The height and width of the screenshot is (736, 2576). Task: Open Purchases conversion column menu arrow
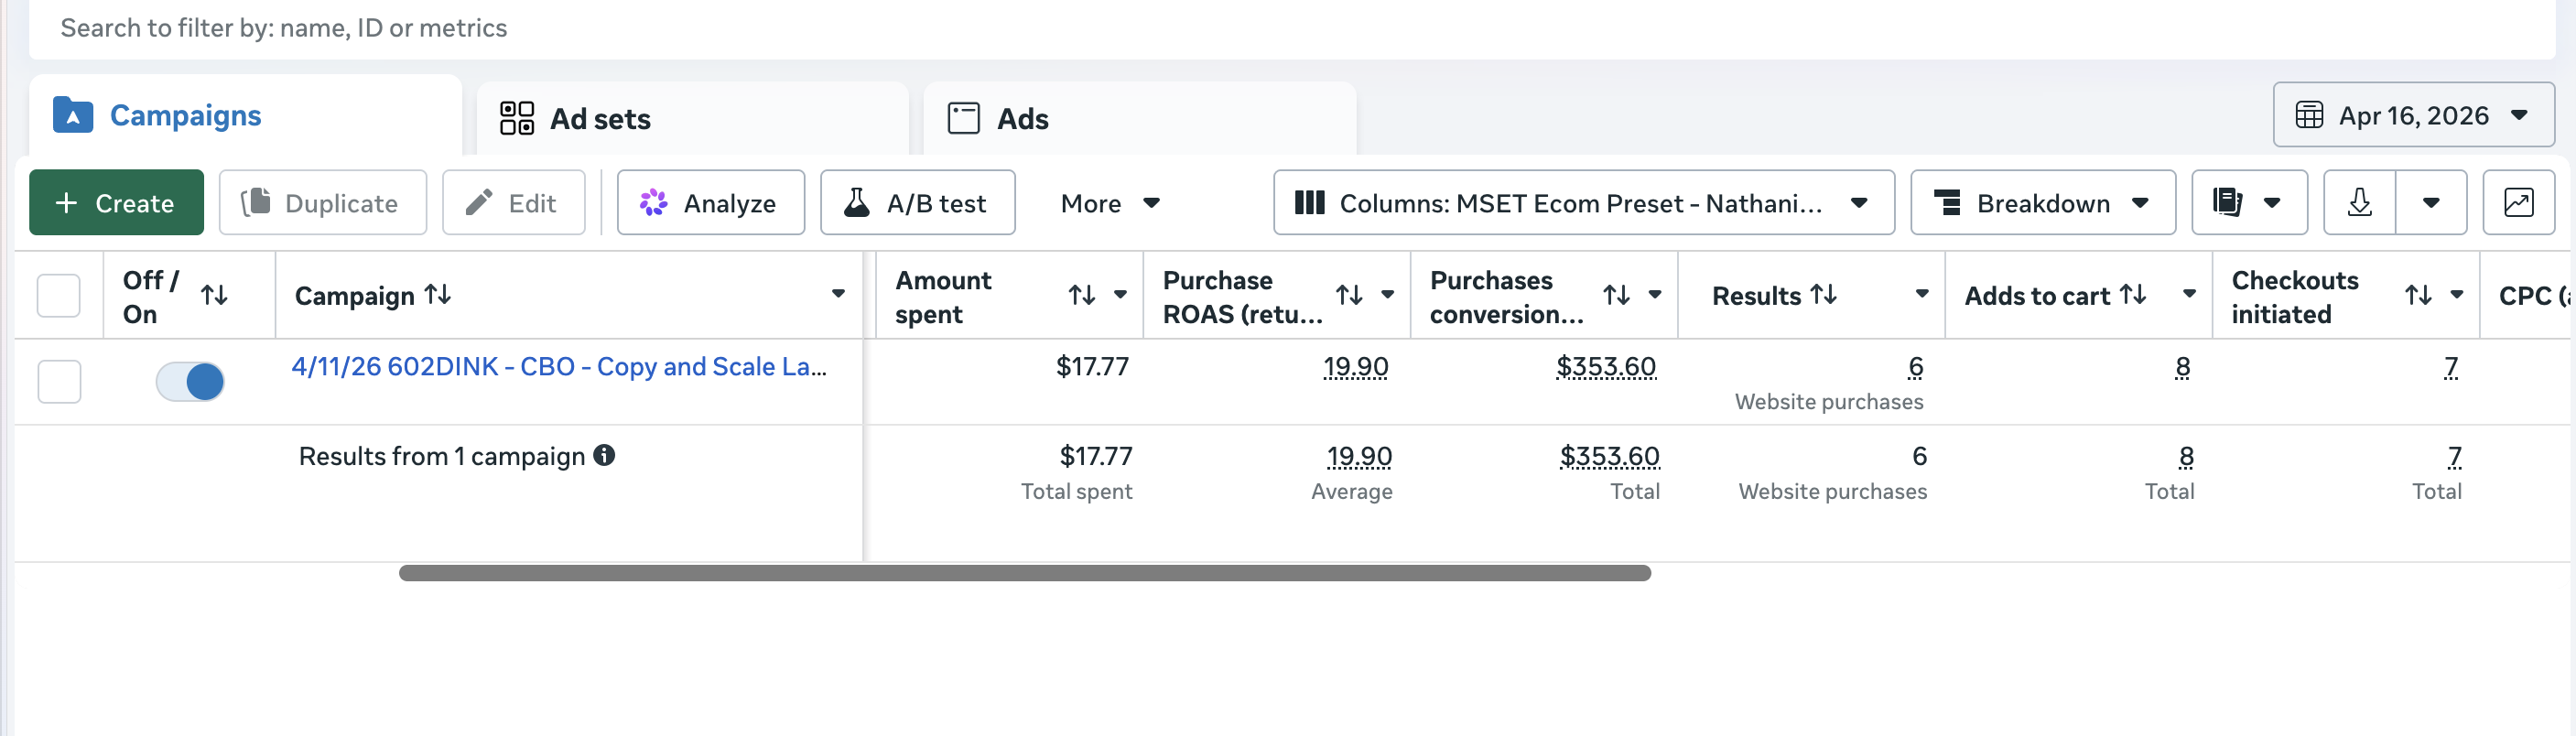pyautogui.click(x=1655, y=295)
